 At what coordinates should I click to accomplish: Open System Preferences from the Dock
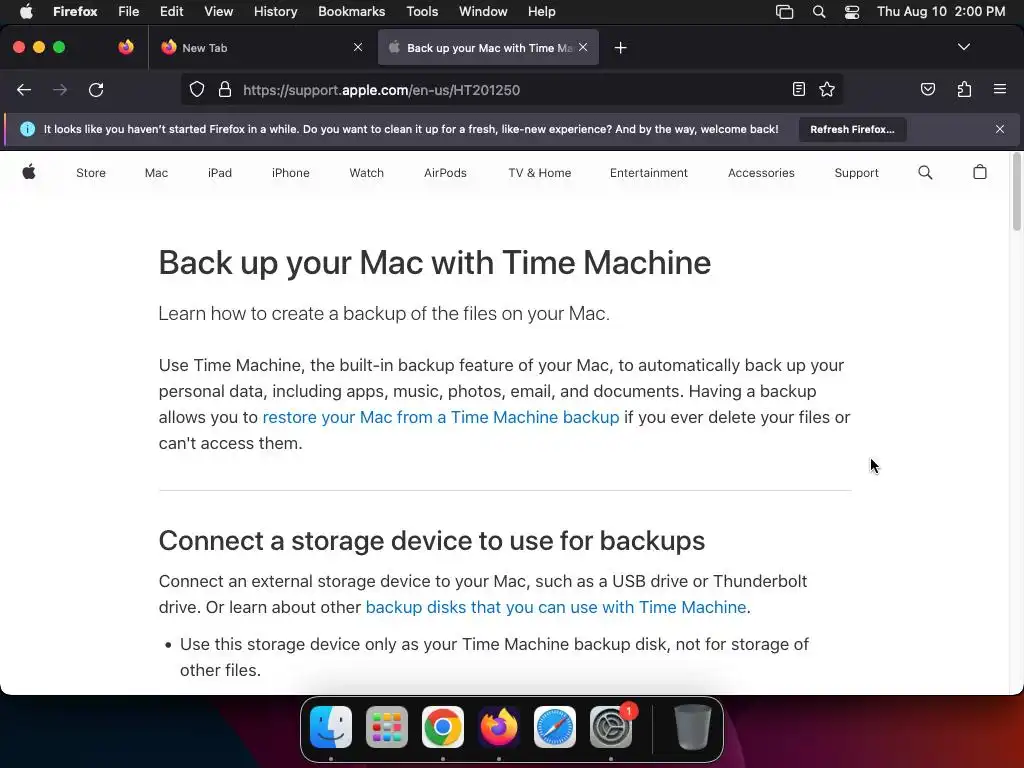pyautogui.click(x=611, y=727)
